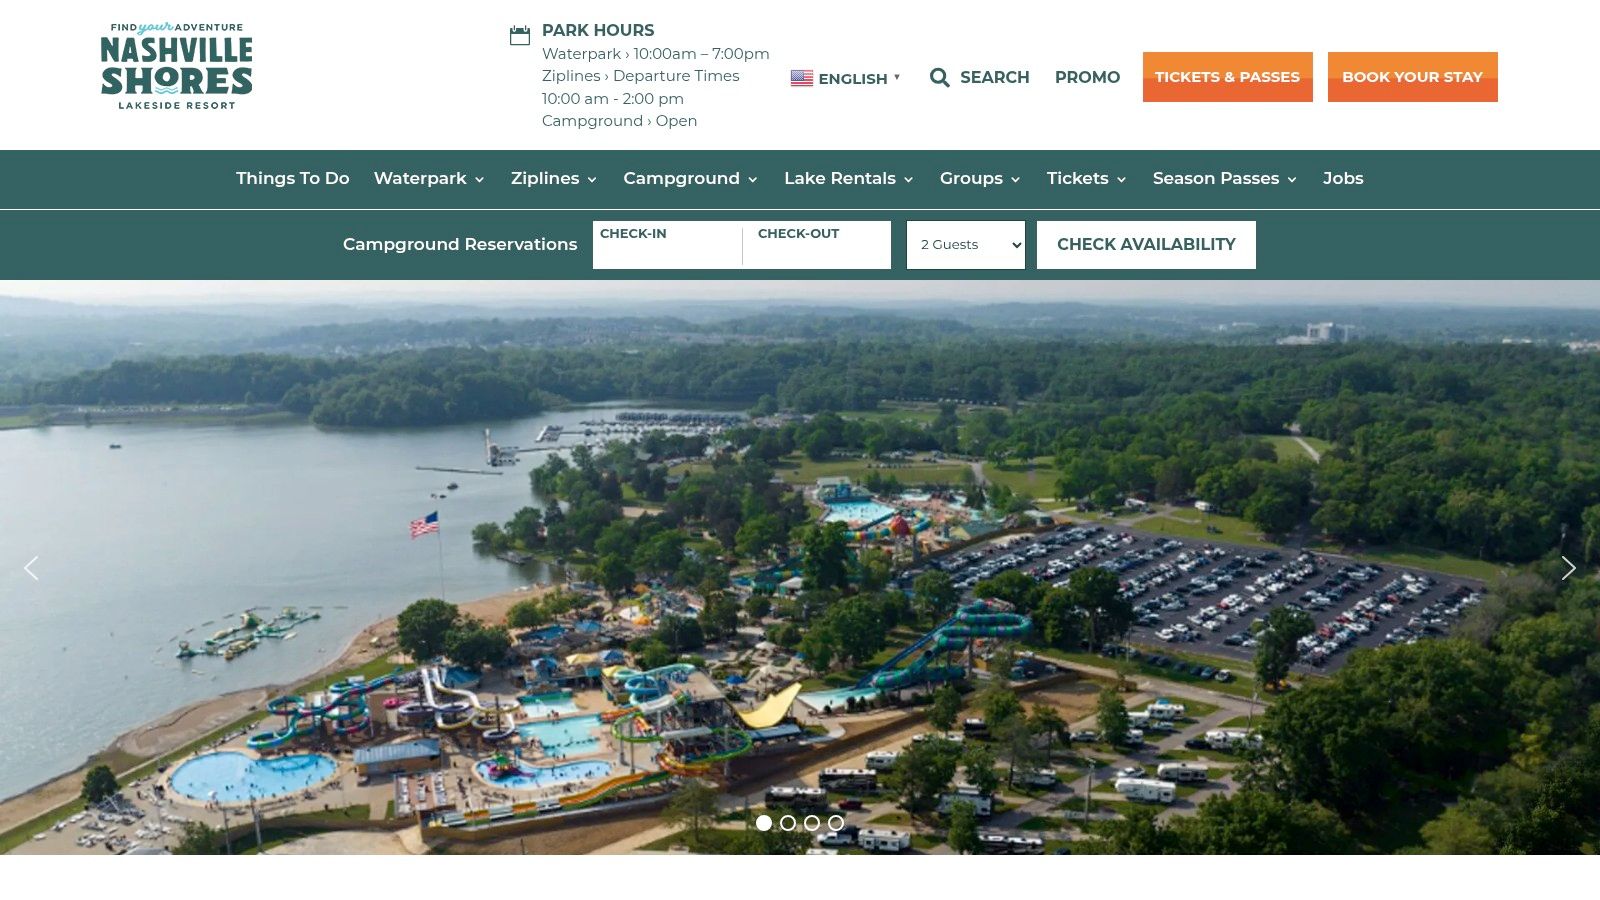Click the Check-Out date field
This screenshot has width=1600, height=900.
tap(817, 245)
